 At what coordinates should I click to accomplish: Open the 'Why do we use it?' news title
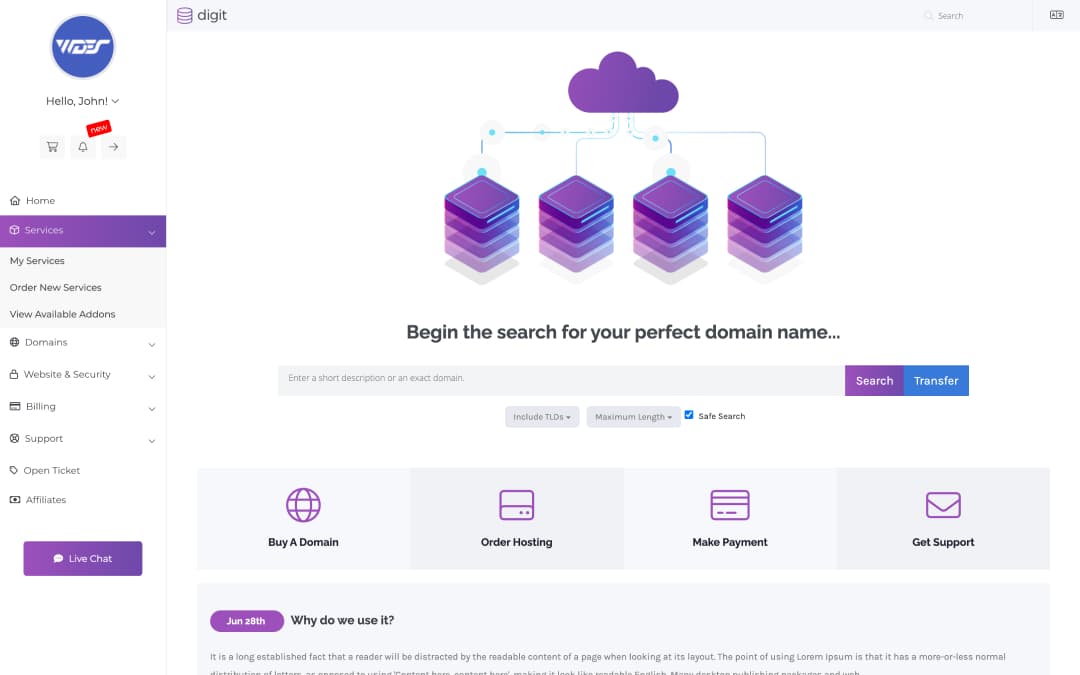pos(342,621)
